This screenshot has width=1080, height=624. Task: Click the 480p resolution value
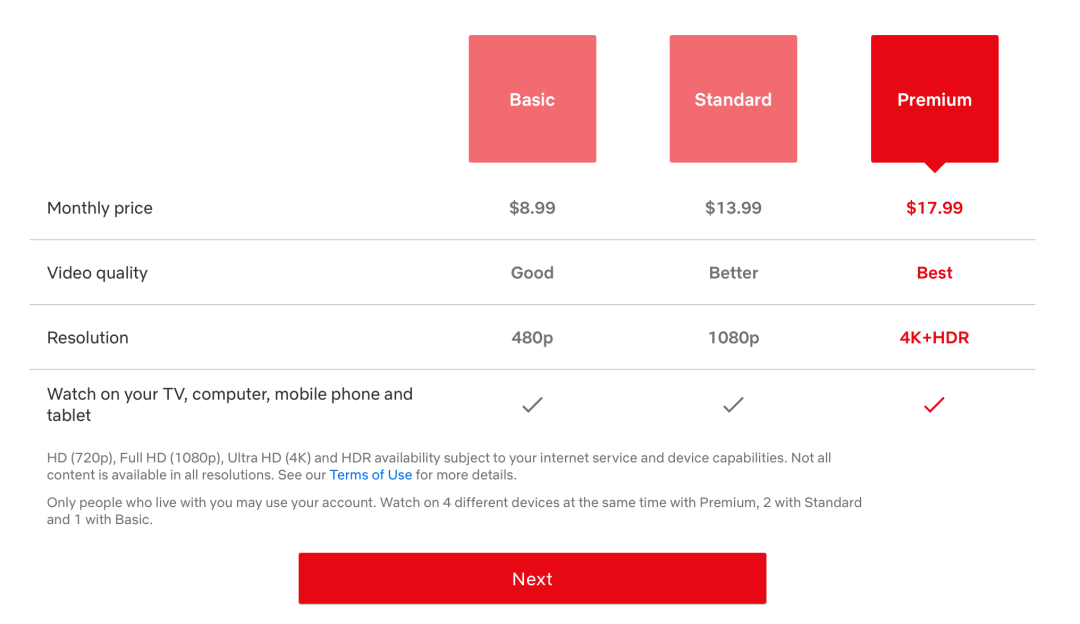(532, 337)
